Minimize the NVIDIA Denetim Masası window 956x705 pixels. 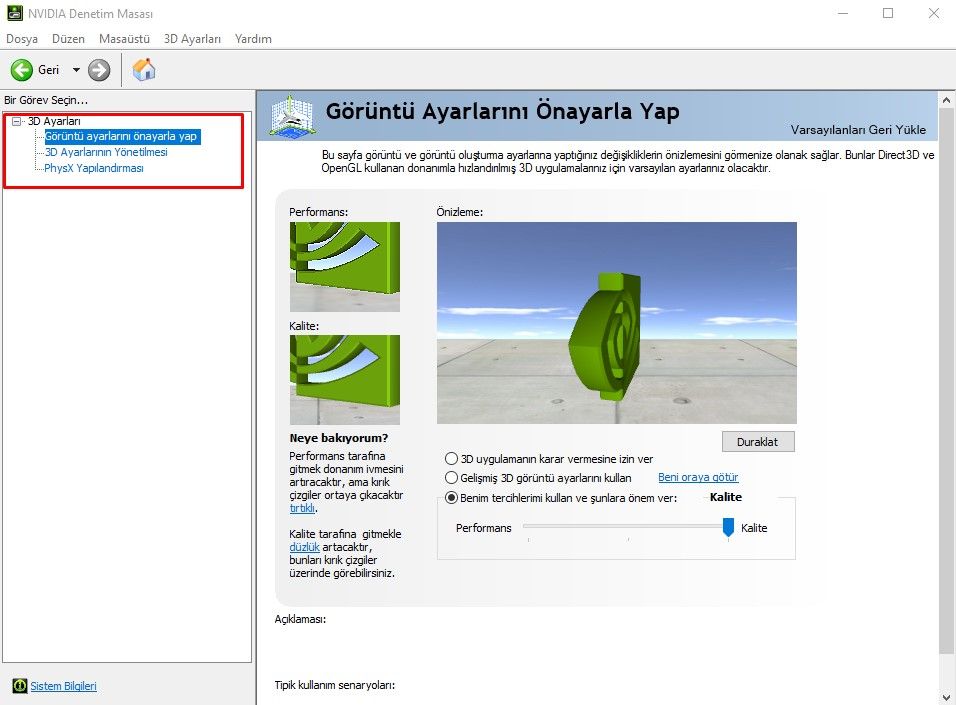point(843,13)
